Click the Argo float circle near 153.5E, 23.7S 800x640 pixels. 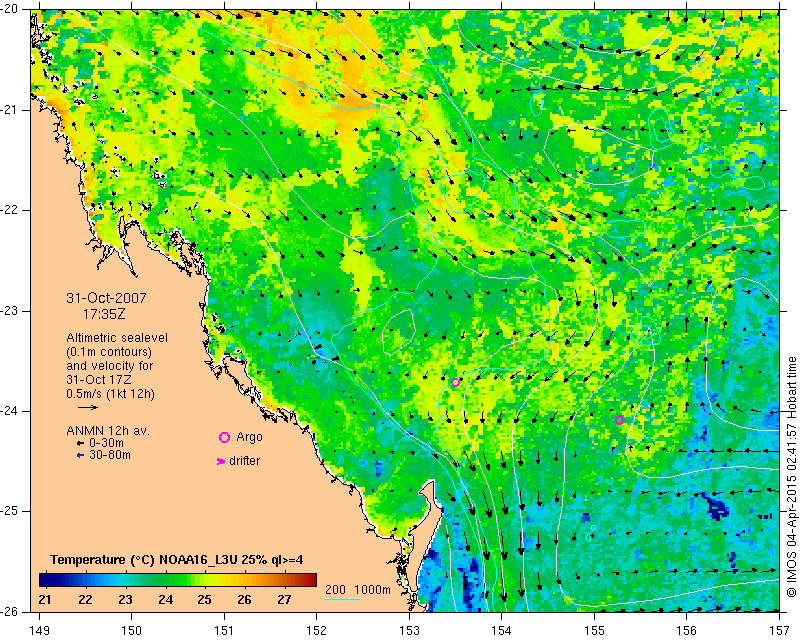tap(456, 382)
